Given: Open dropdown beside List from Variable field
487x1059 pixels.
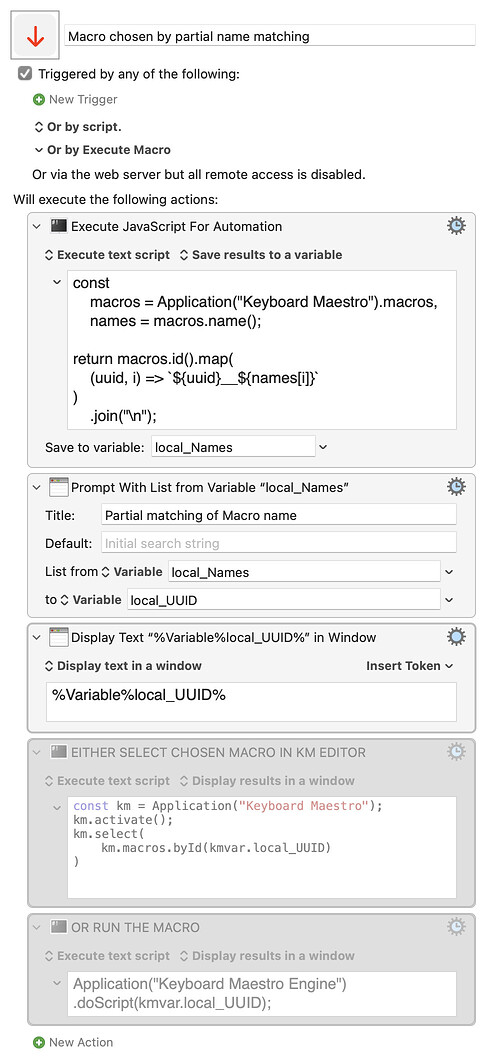Looking at the screenshot, I should tap(449, 572).
